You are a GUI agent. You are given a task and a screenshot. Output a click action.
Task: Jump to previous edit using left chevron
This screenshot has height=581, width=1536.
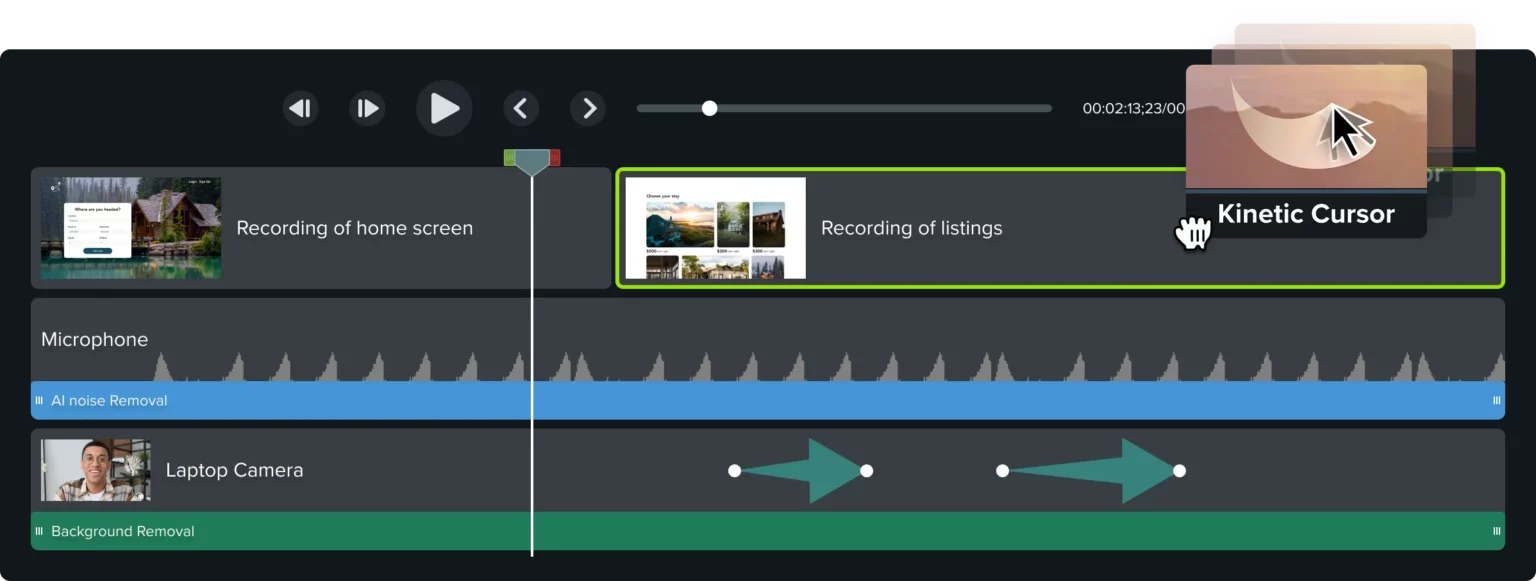point(521,108)
